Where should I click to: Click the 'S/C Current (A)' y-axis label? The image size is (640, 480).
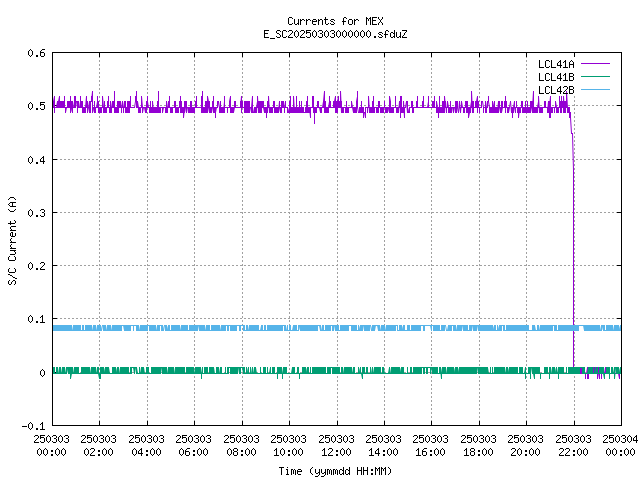pyautogui.click(x=12, y=241)
